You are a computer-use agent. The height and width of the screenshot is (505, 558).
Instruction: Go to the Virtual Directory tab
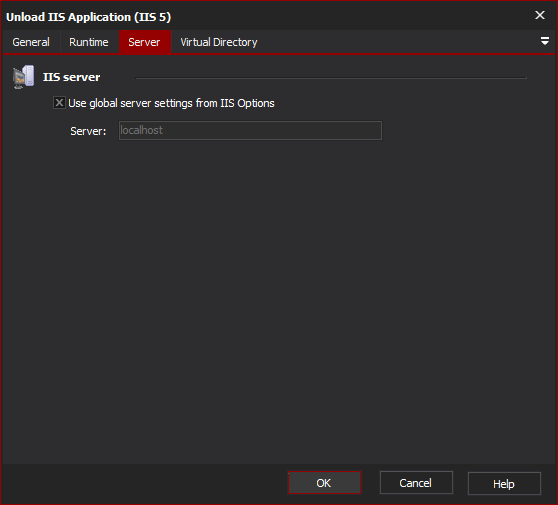(x=219, y=42)
